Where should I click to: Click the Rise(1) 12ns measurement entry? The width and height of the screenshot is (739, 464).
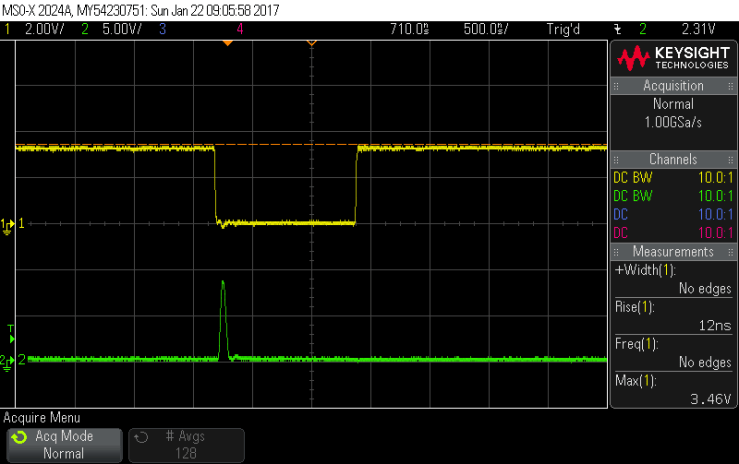point(673,316)
